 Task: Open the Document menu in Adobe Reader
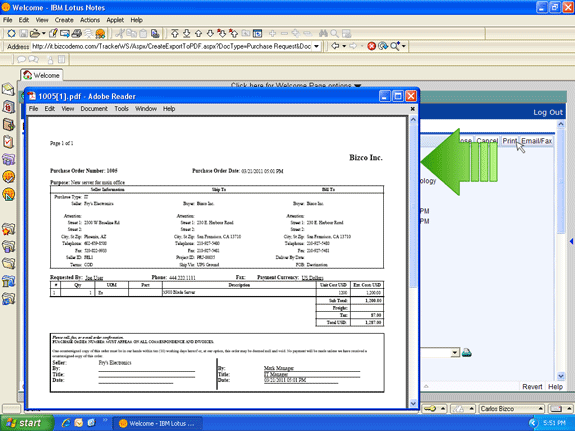pos(94,109)
